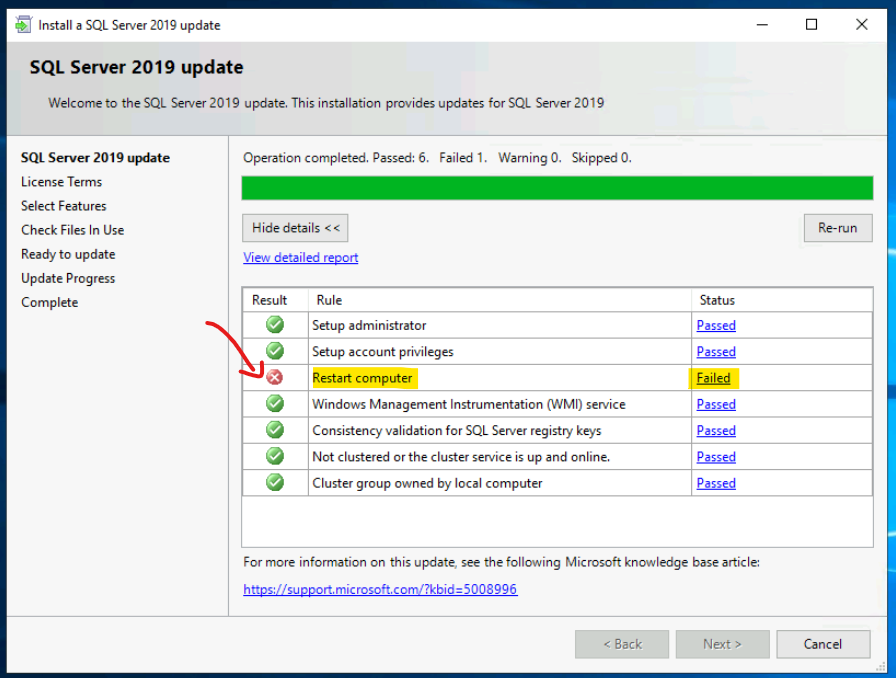The height and width of the screenshot is (678, 896).
Task: Select SQL Server 2019 update step in sidebar
Action: [x=95, y=158]
